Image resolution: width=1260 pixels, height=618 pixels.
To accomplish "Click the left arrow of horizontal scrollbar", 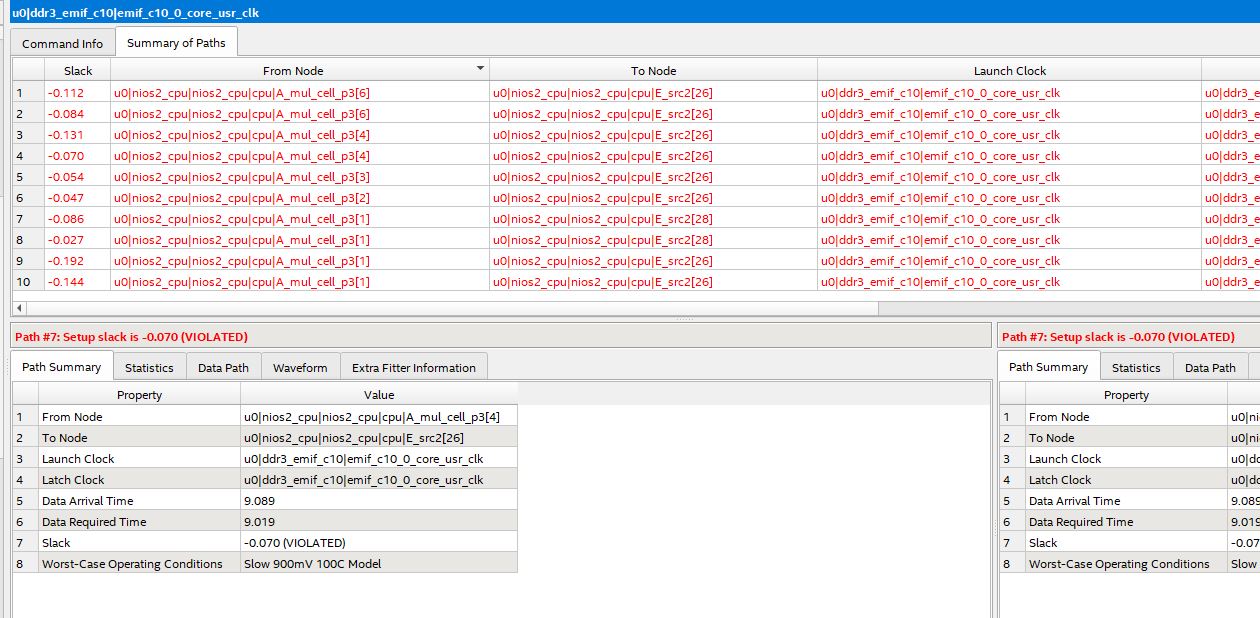I will [x=18, y=308].
